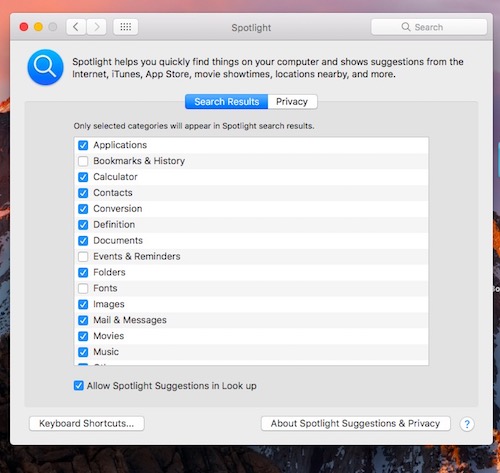Select the Calculator row label
The image size is (500, 473).
(115, 177)
